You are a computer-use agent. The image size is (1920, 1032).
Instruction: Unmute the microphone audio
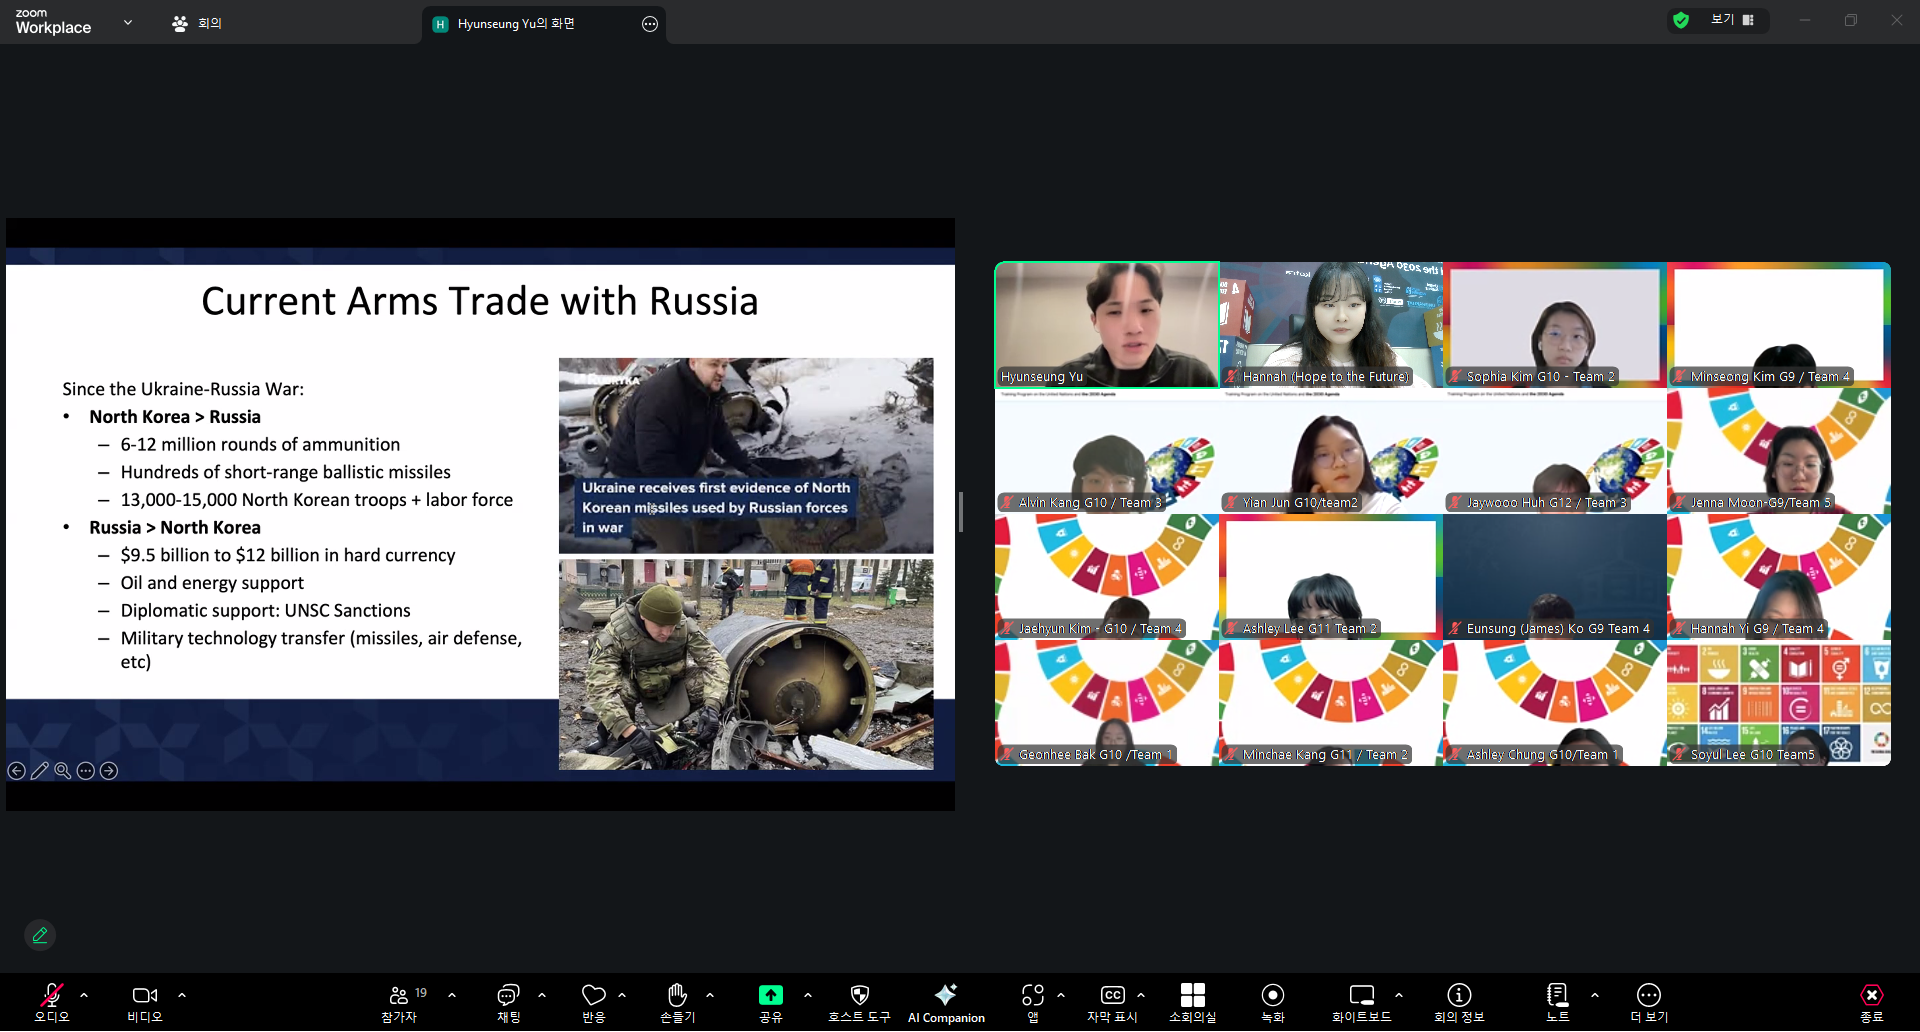[52, 995]
